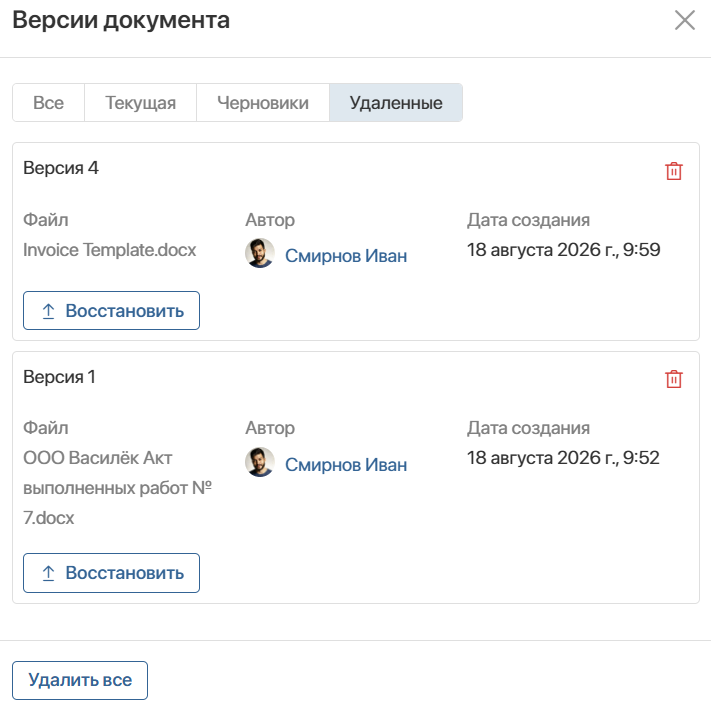The width and height of the screenshot is (711, 705).
Task: Click file ООО Василёк Акт выполненных работ
Action: click(x=117, y=488)
